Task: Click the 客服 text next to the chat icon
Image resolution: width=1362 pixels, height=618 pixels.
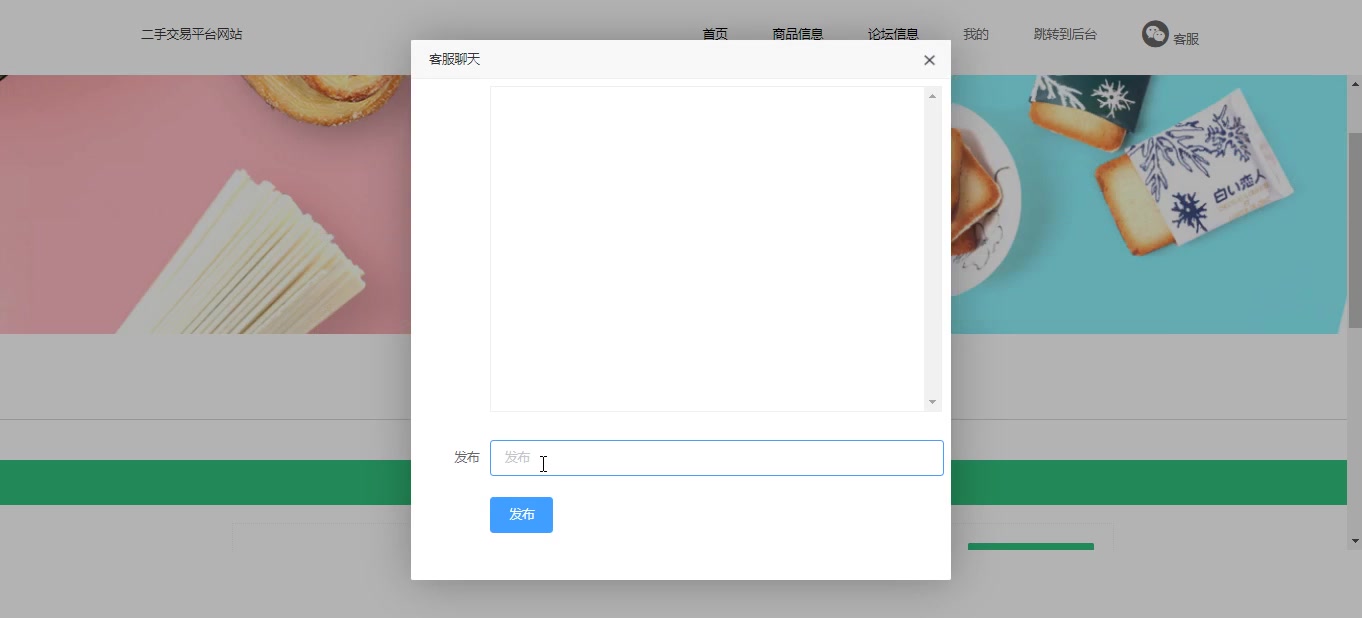Action: 1186,36
